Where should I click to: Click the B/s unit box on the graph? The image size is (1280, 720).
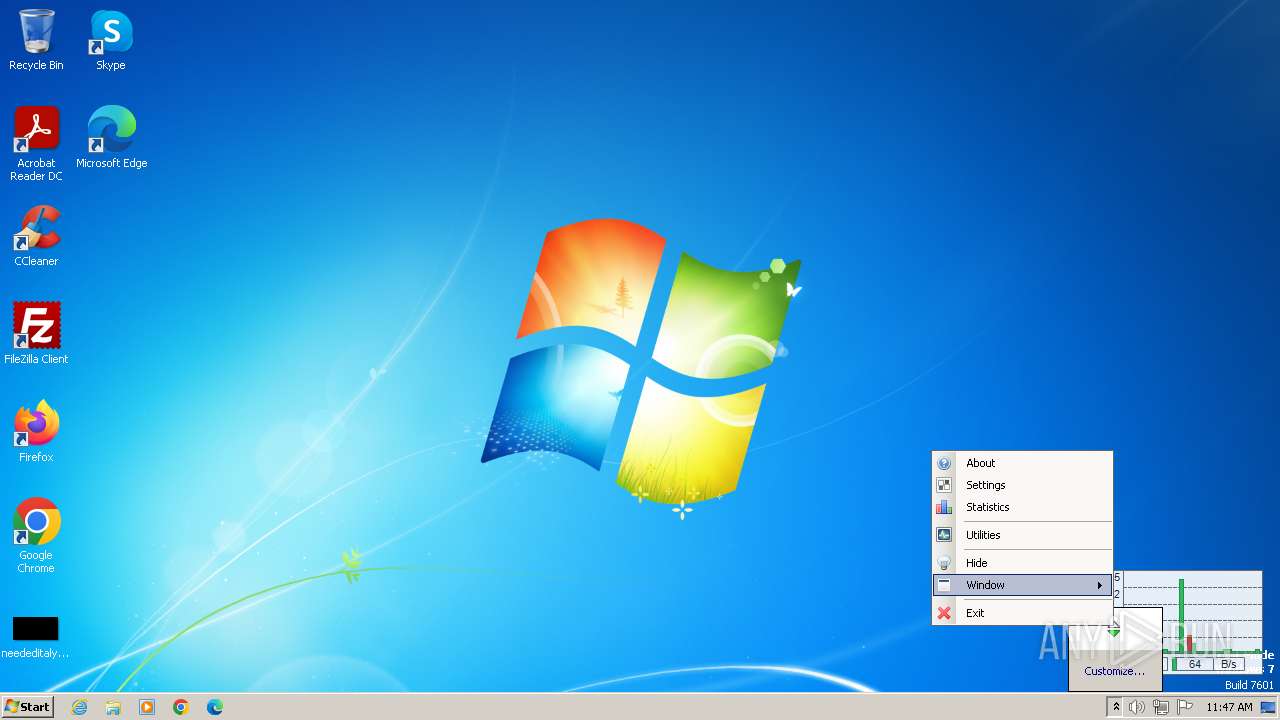[x=1229, y=664]
